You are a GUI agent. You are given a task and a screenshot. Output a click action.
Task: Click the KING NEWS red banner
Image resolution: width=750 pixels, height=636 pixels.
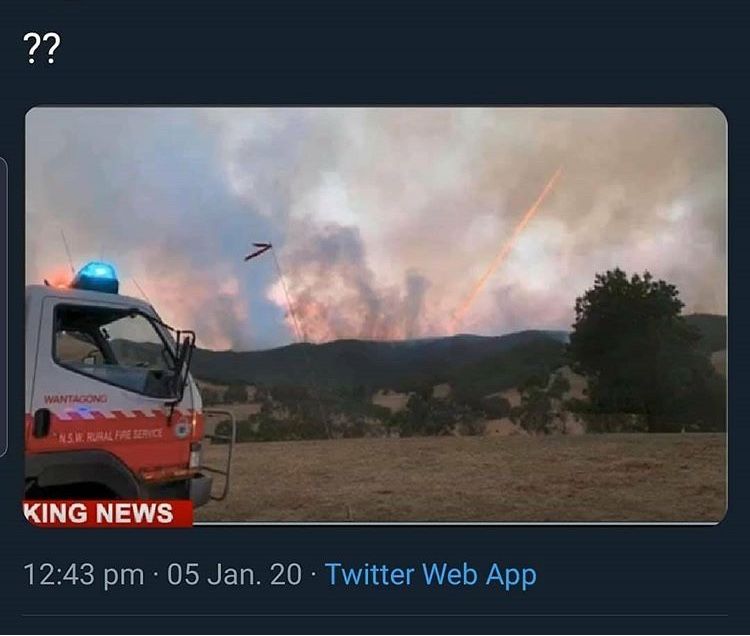(109, 513)
